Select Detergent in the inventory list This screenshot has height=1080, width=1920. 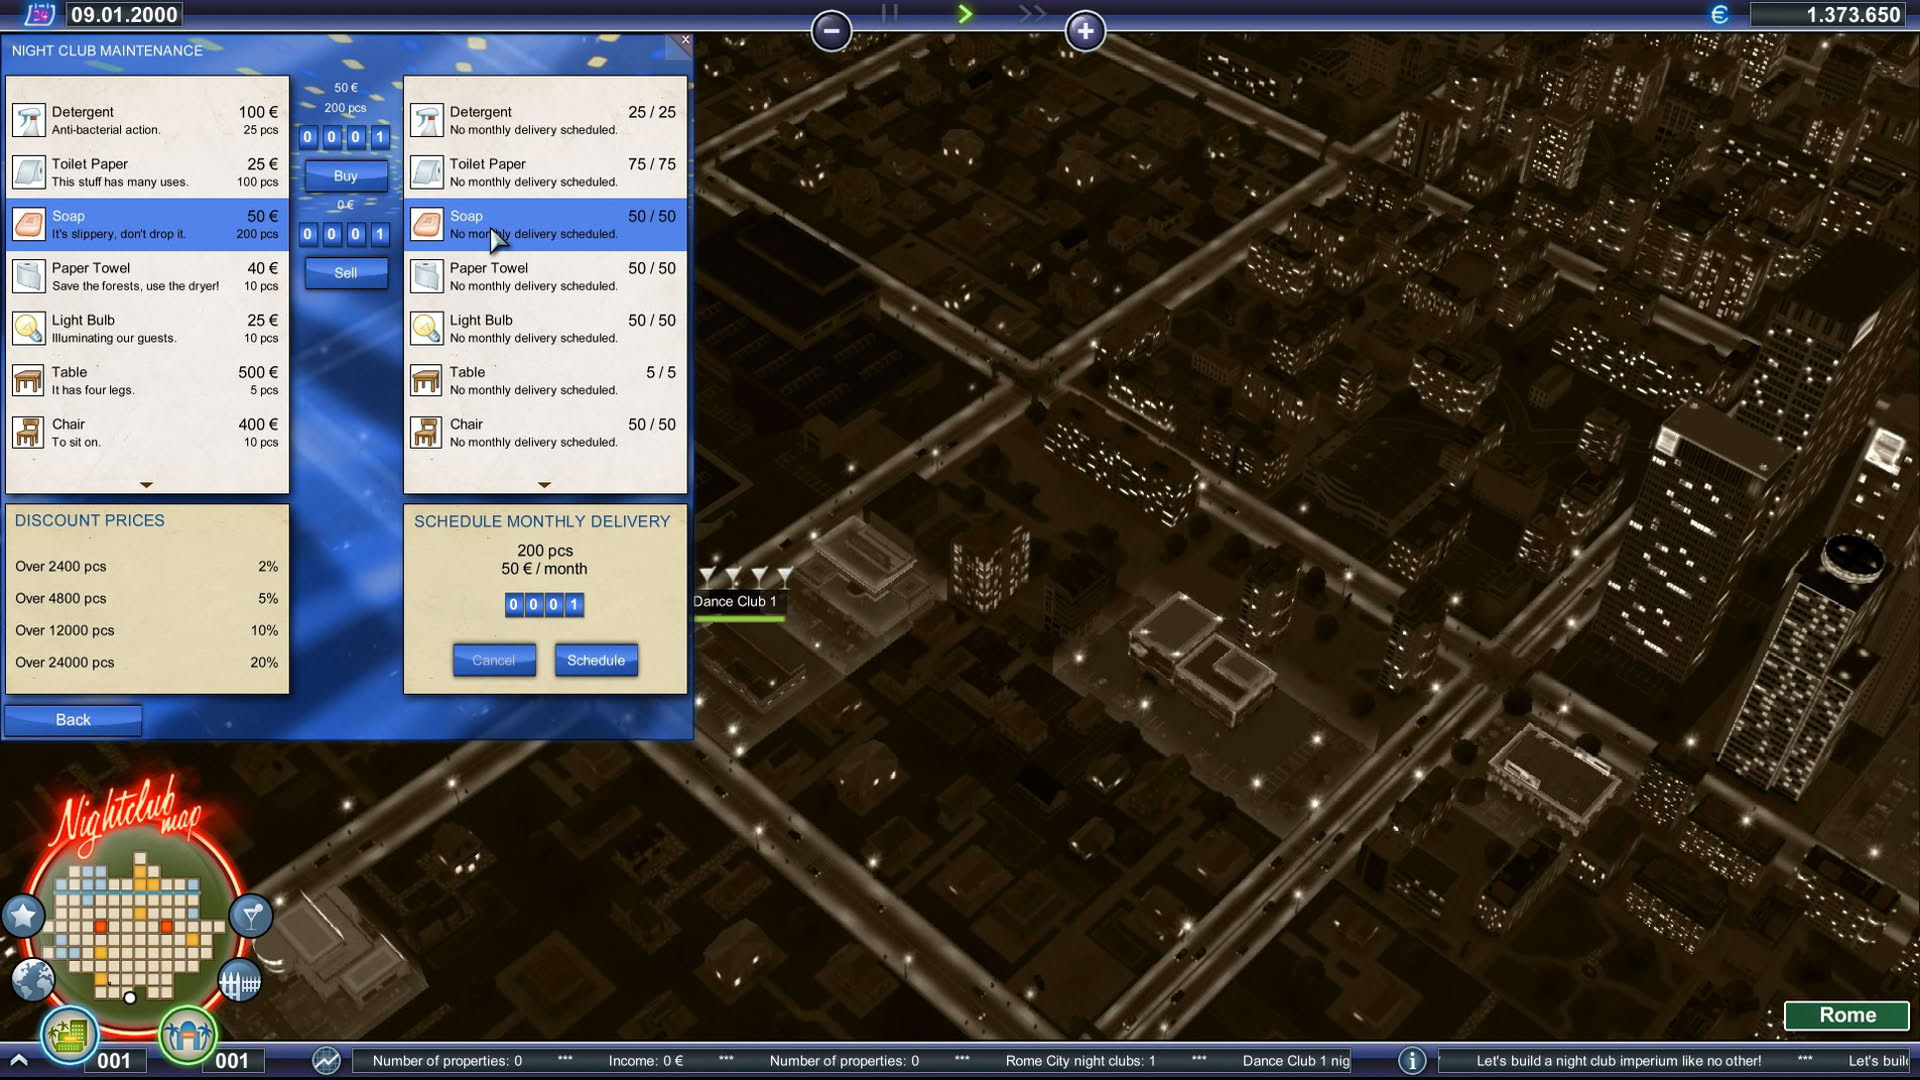point(545,120)
